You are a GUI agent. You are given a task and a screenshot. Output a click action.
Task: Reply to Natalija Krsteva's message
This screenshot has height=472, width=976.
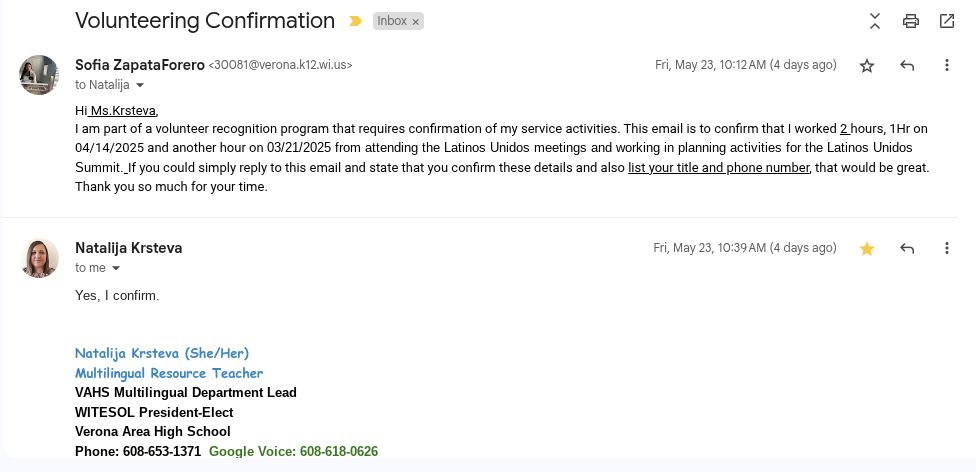pos(907,249)
